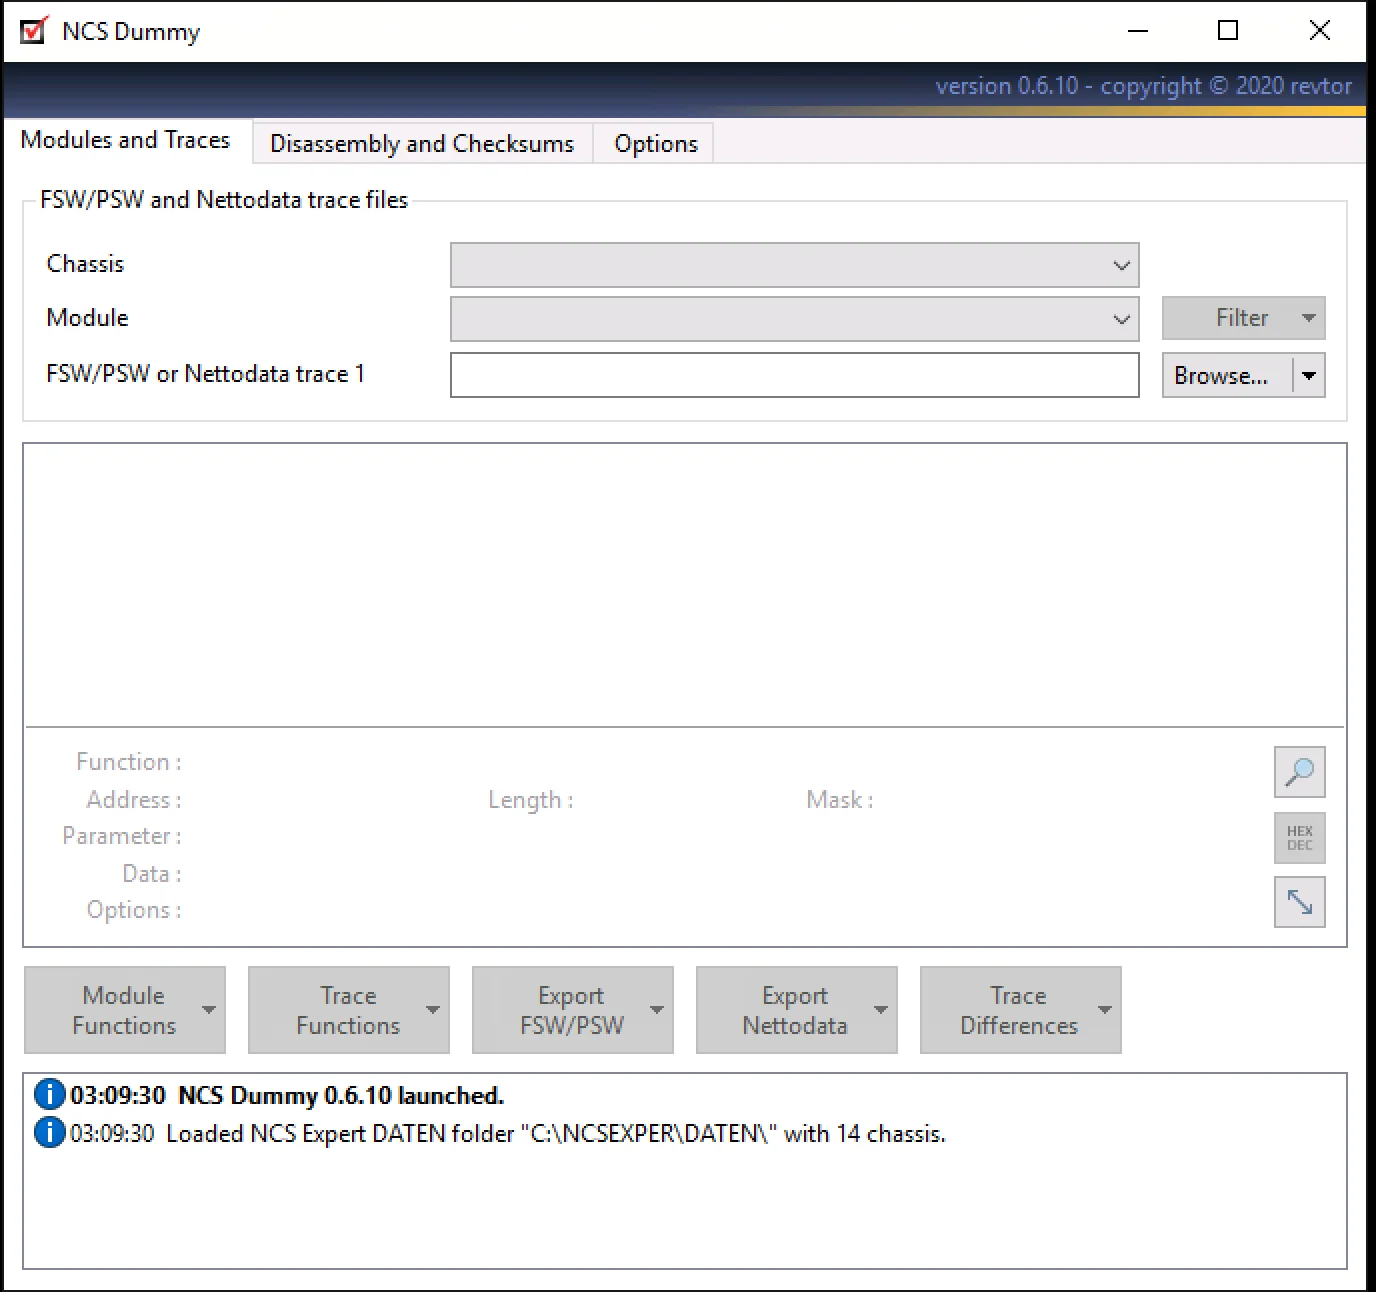The height and width of the screenshot is (1292, 1376).
Task: Expand the Browse button dropdown arrow
Action: 1309,376
